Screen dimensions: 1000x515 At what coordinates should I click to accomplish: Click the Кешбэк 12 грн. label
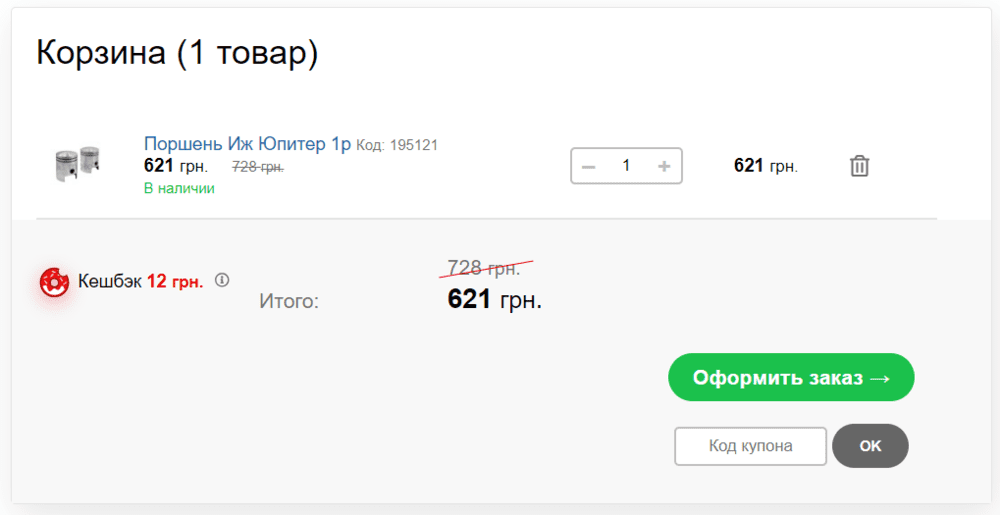click(x=140, y=282)
